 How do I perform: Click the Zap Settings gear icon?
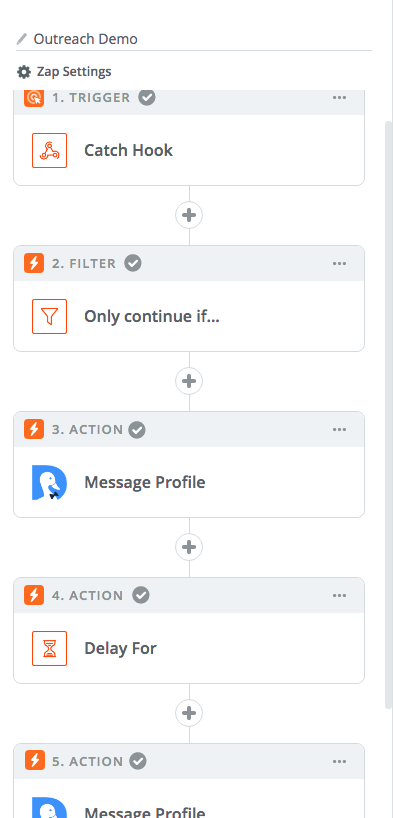click(23, 71)
